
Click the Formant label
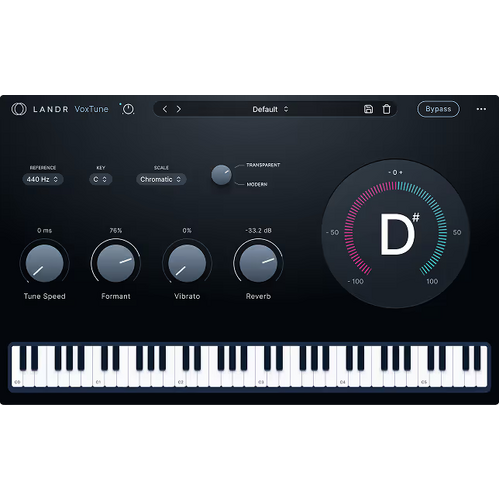click(116, 296)
